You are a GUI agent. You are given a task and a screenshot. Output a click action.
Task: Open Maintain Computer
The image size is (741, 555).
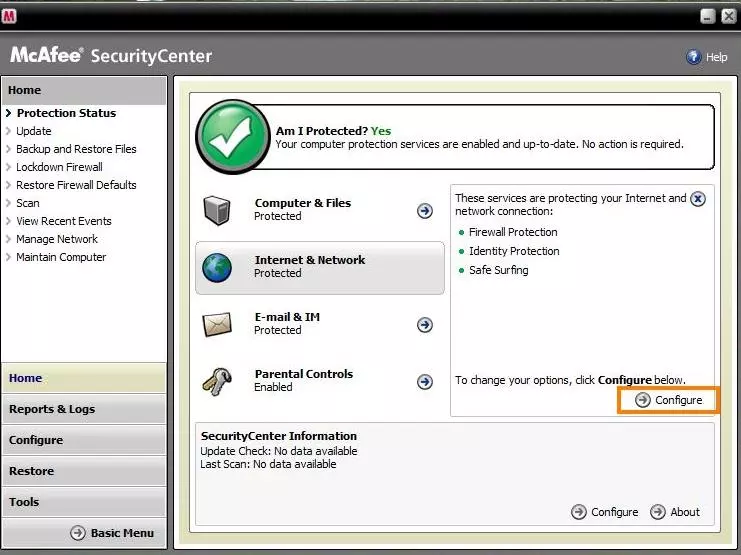tap(61, 257)
